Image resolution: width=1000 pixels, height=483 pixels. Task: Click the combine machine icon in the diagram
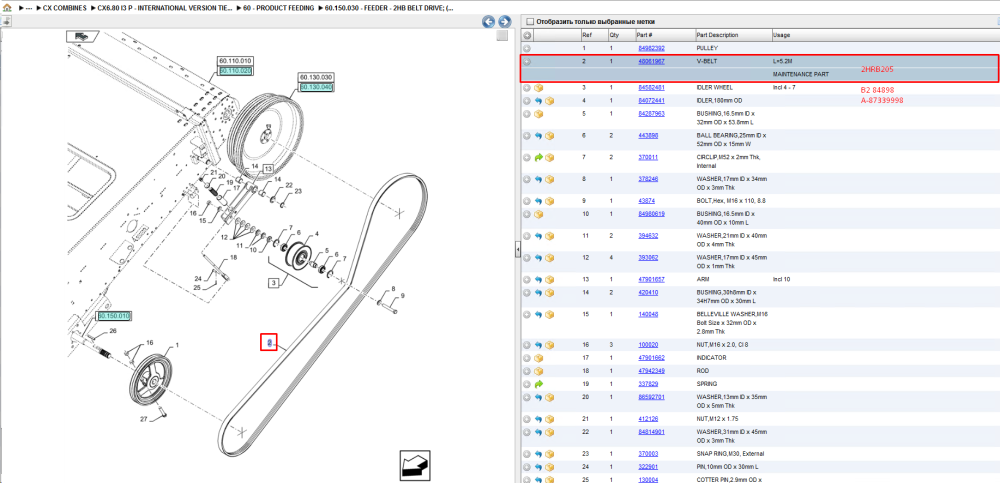click(81, 36)
